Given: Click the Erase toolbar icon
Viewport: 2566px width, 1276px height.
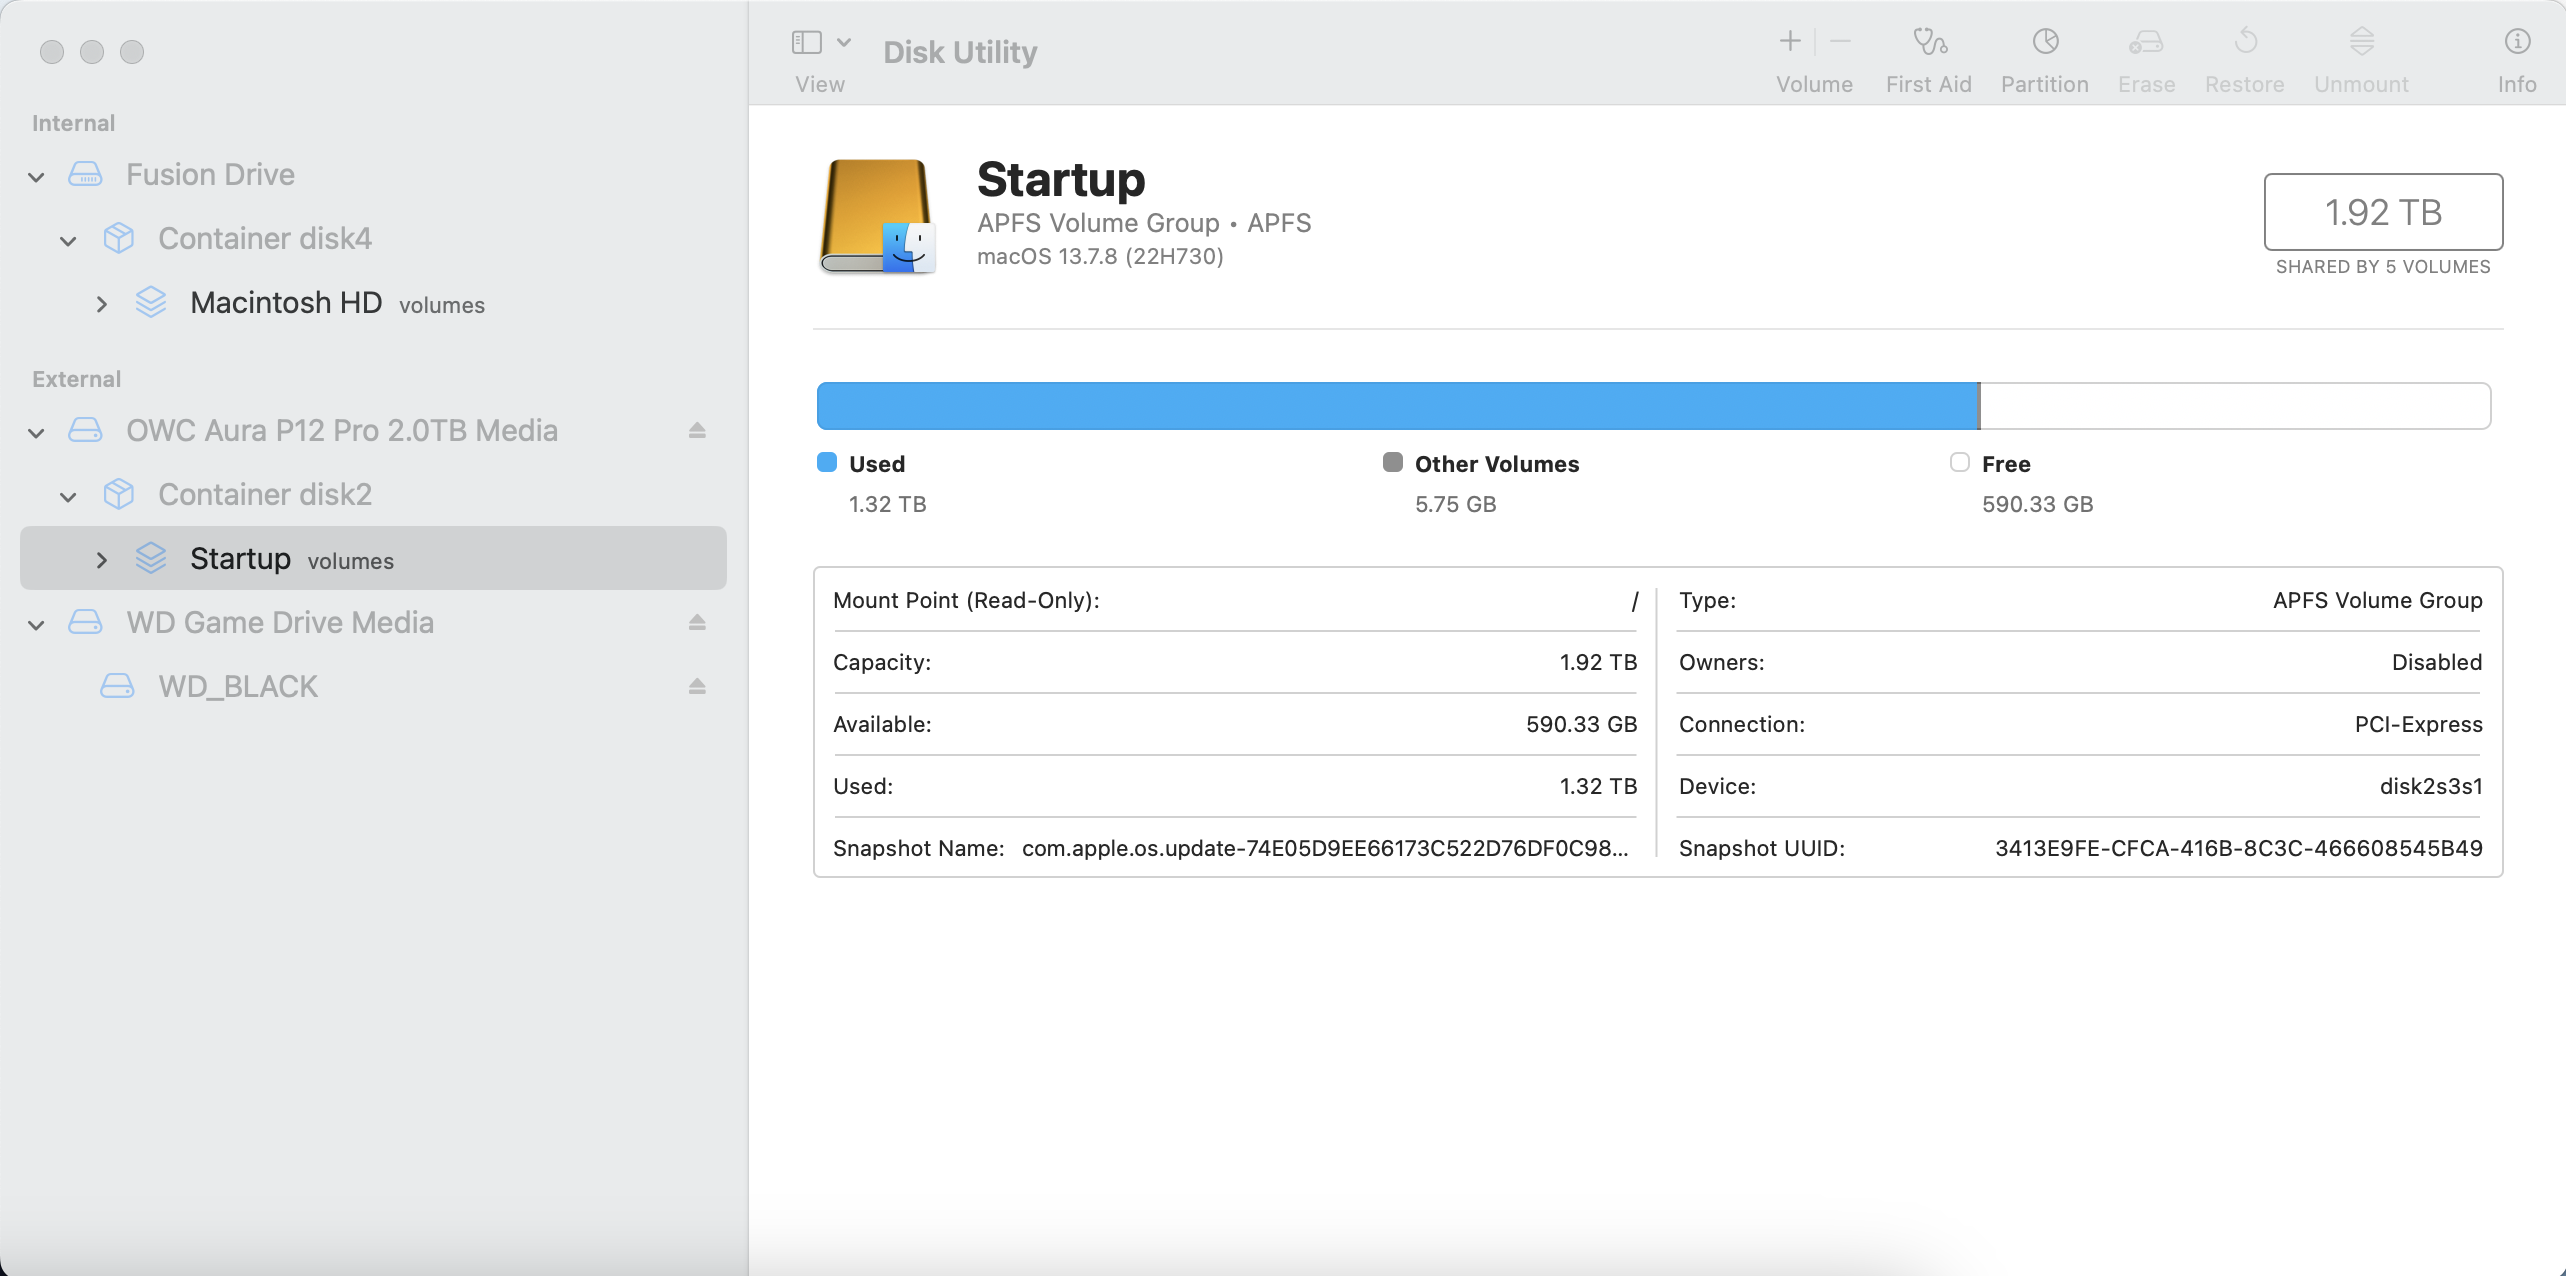Looking at the screenshot, I should click(x=2146, y=41).
